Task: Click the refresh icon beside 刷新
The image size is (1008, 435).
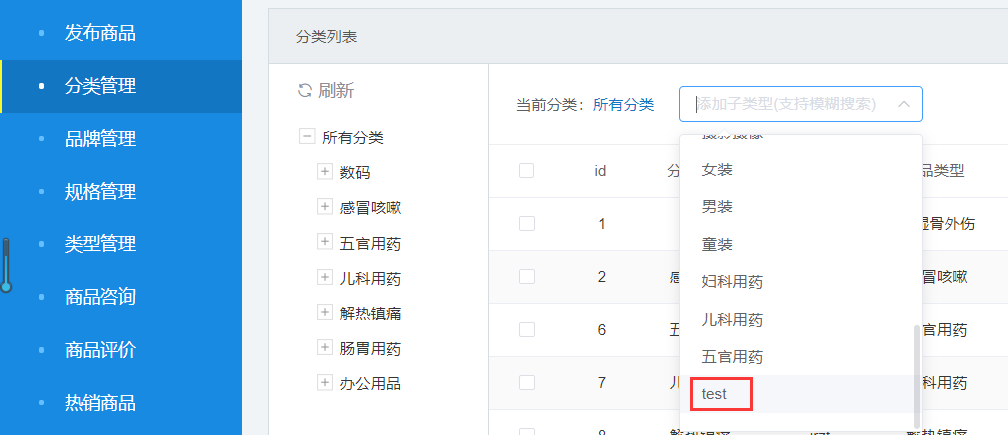Action: 305,91
